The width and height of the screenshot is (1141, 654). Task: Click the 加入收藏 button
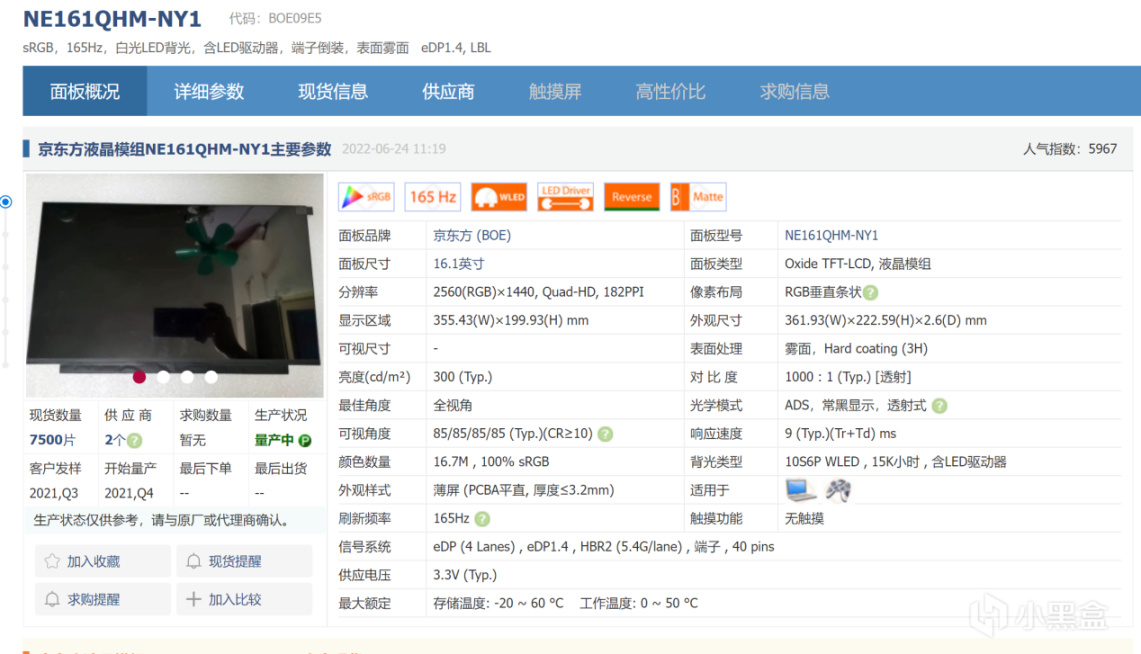click(x=103, y=561)
